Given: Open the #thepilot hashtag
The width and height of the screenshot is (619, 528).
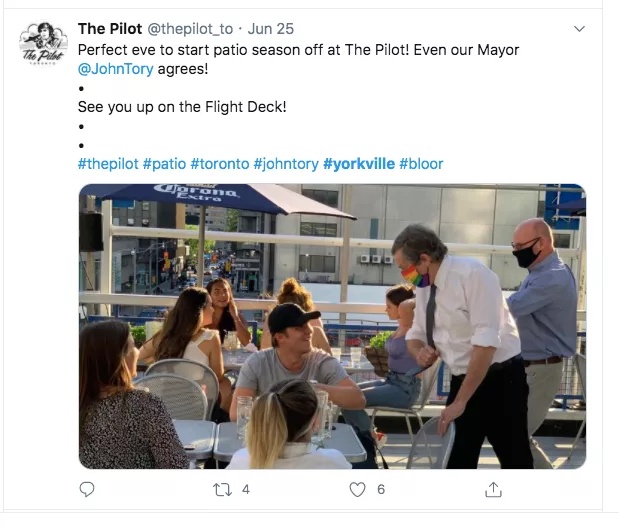Looking at the screenshot, I should [x=108, y=163].
